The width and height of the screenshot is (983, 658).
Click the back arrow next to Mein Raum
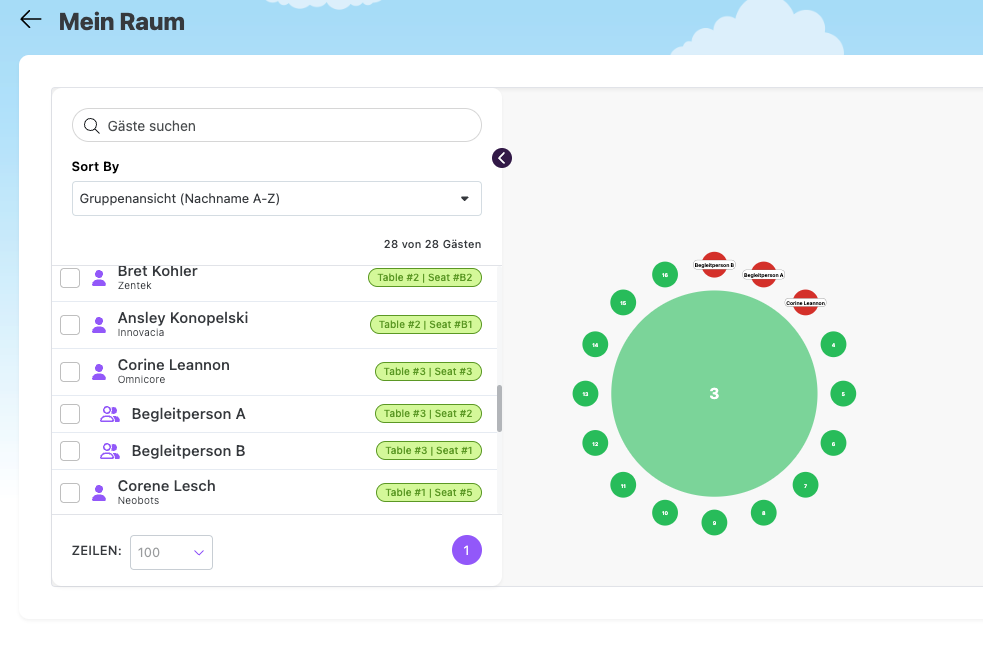tap(30, 20)
